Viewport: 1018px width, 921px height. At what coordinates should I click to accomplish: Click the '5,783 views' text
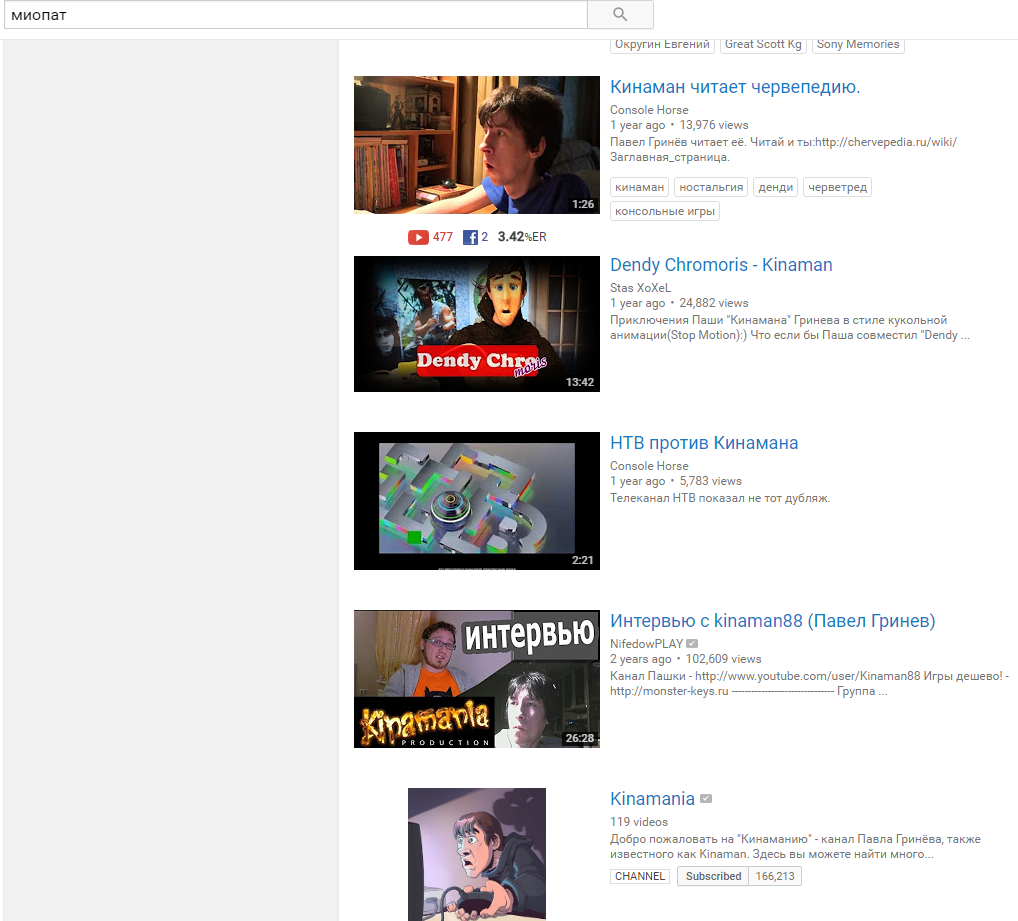(x=710, y=481)
